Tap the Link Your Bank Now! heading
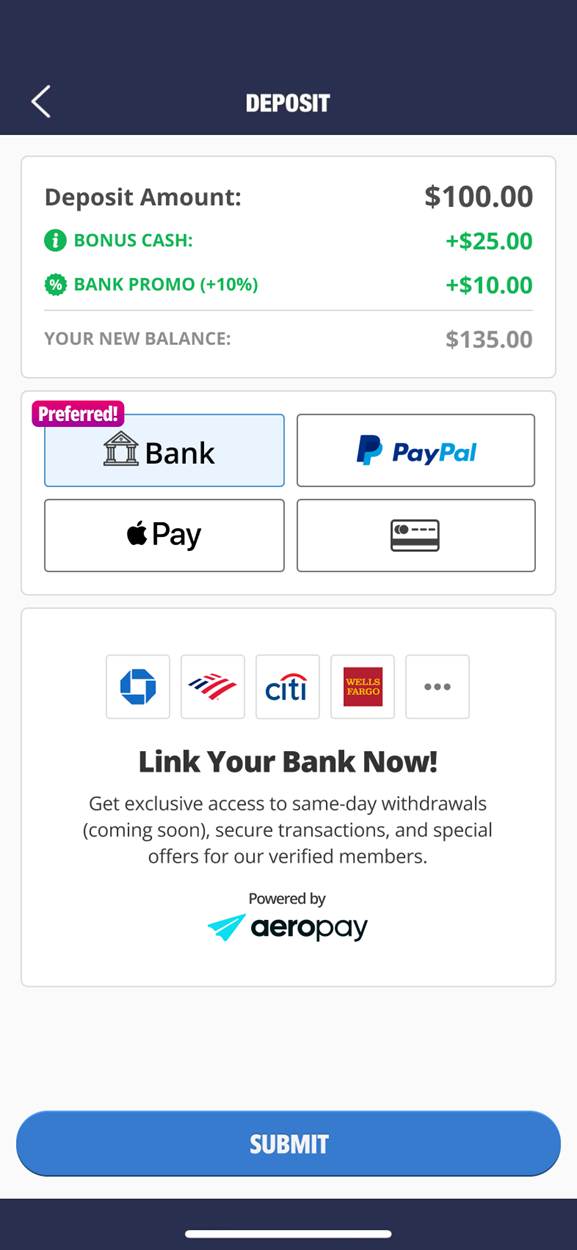The height and width of the screenshot is (1250, 577). [288, 762]
